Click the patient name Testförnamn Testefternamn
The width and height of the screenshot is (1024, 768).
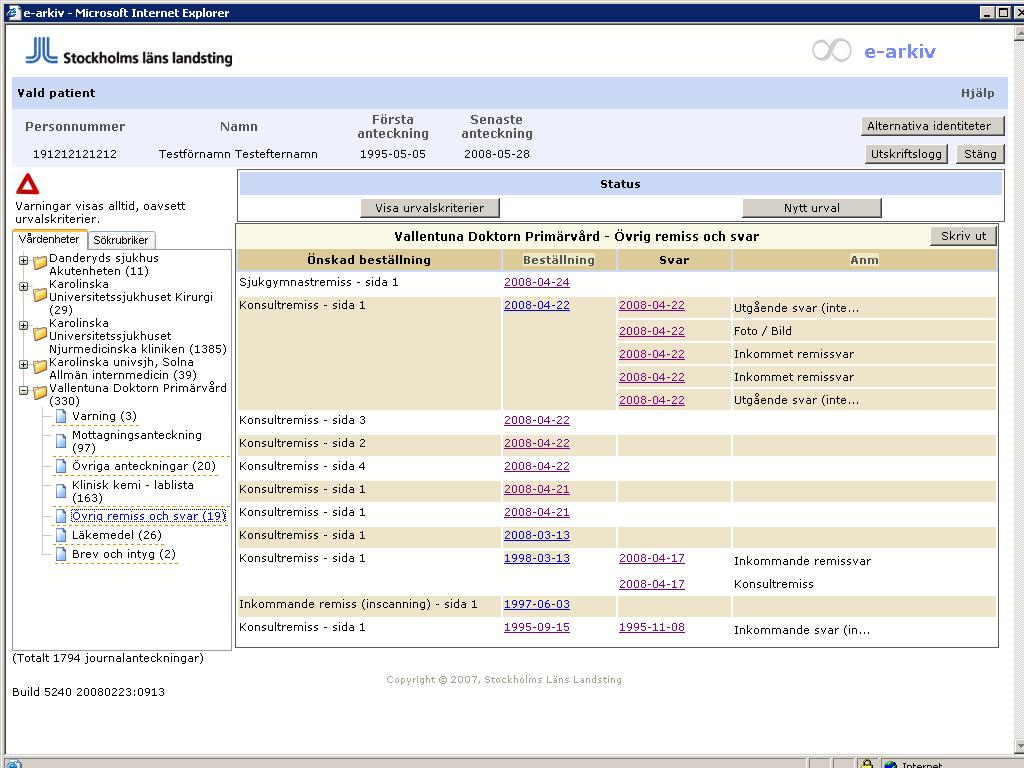pyautogui.click(x=238, y=154)
